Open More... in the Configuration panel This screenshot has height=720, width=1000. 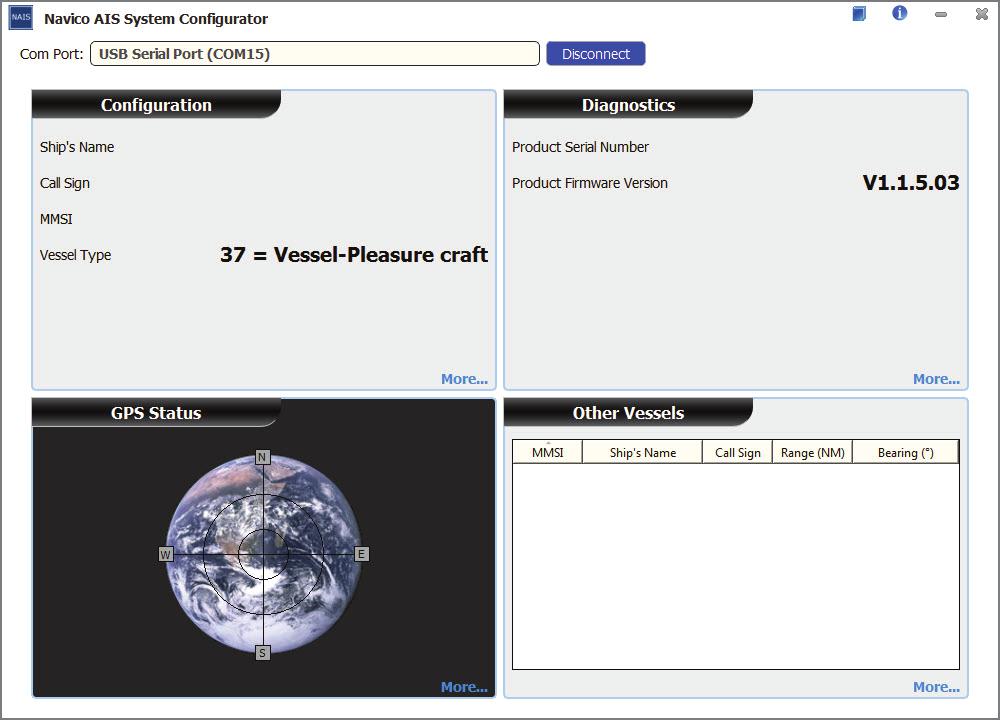tap(464, 379)
